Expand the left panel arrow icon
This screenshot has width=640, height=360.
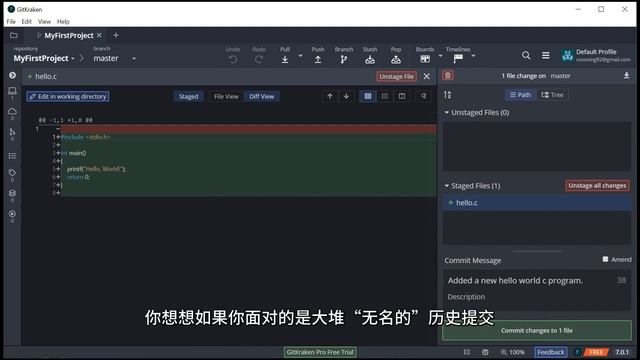coord(12,76)
